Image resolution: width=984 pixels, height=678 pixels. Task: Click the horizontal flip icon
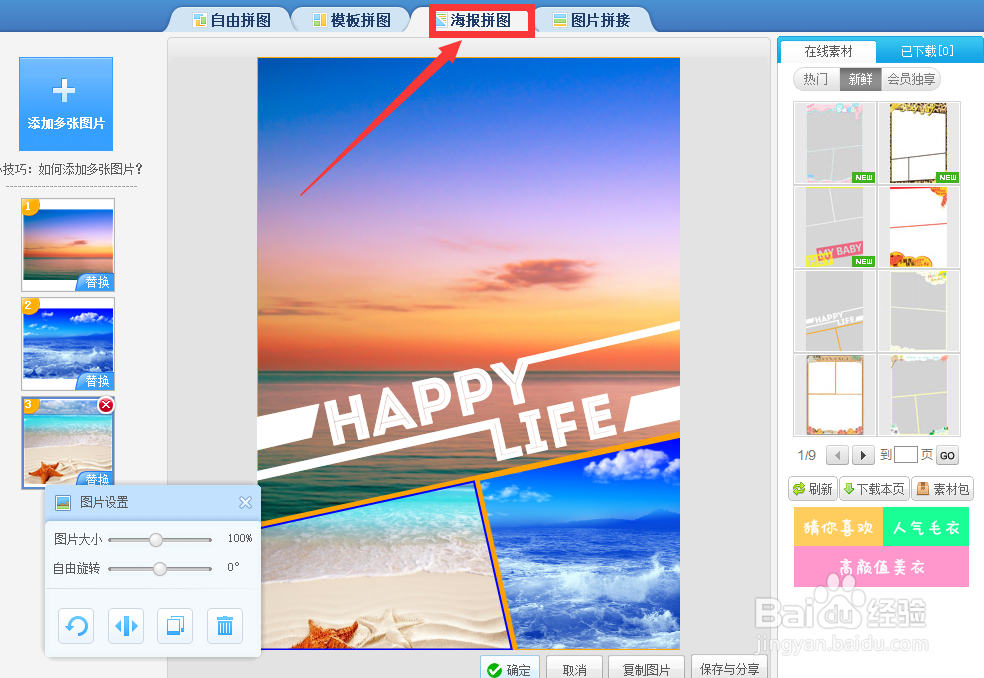(126, 626)
